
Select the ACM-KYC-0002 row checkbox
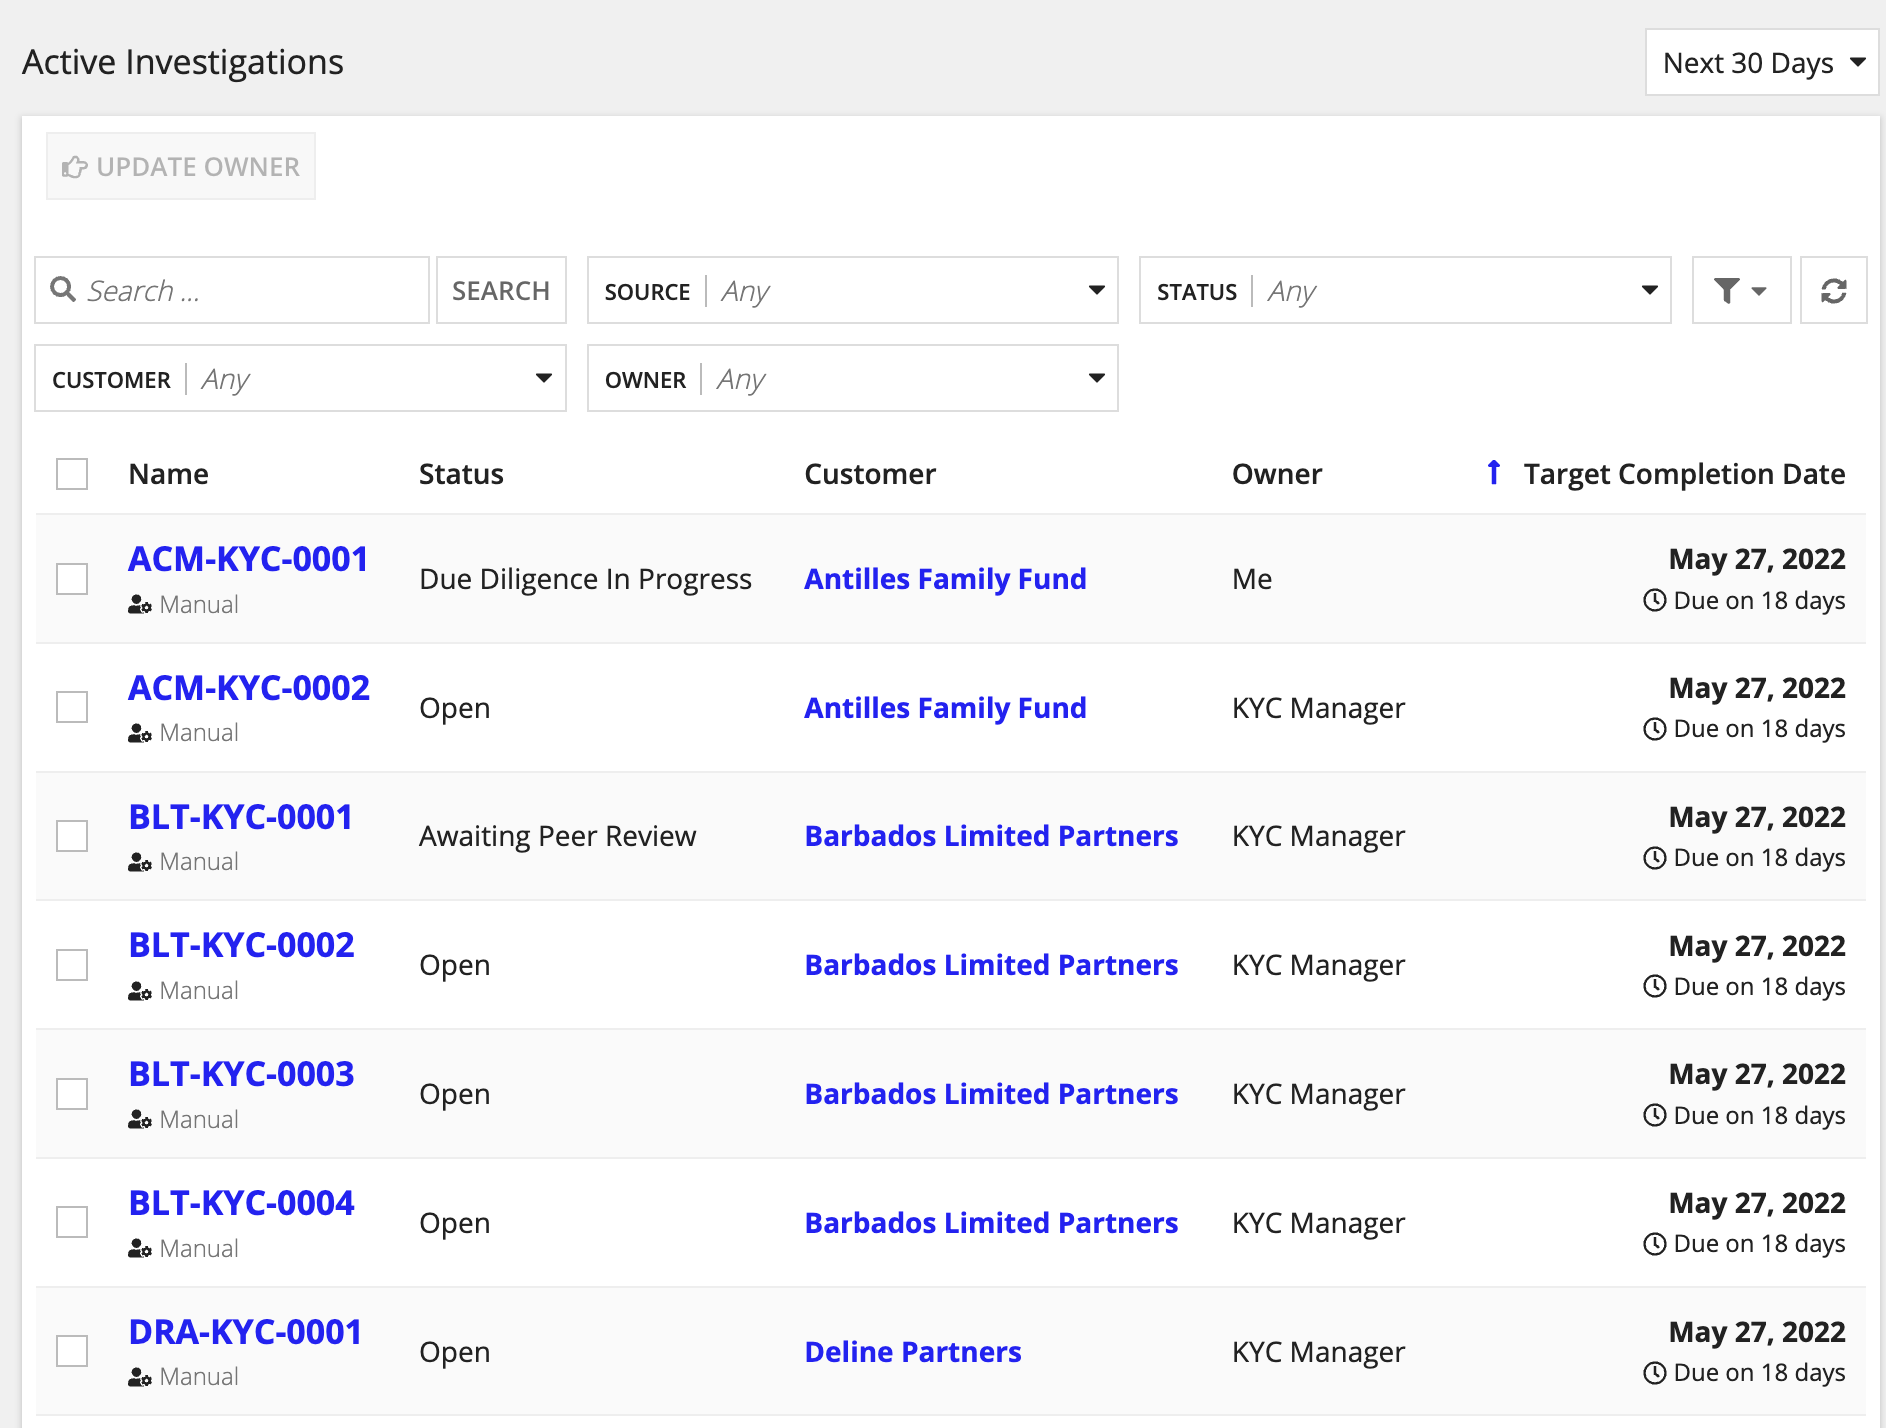pos(72,707)
